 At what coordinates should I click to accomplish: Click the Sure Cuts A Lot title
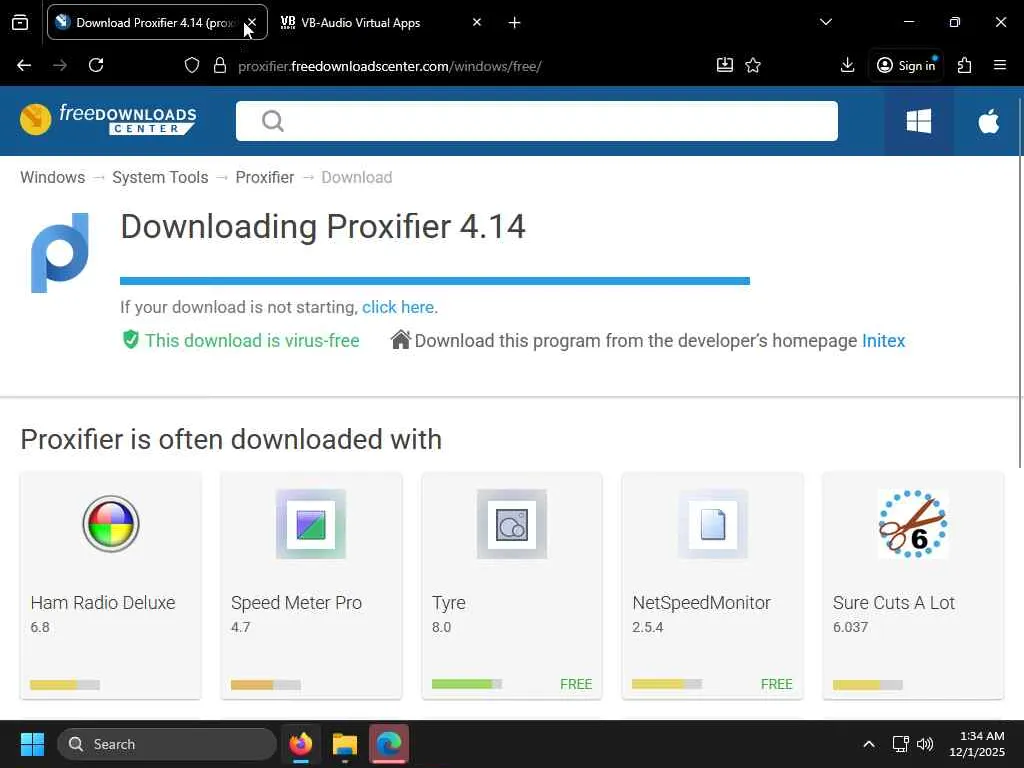coord(894,603)
